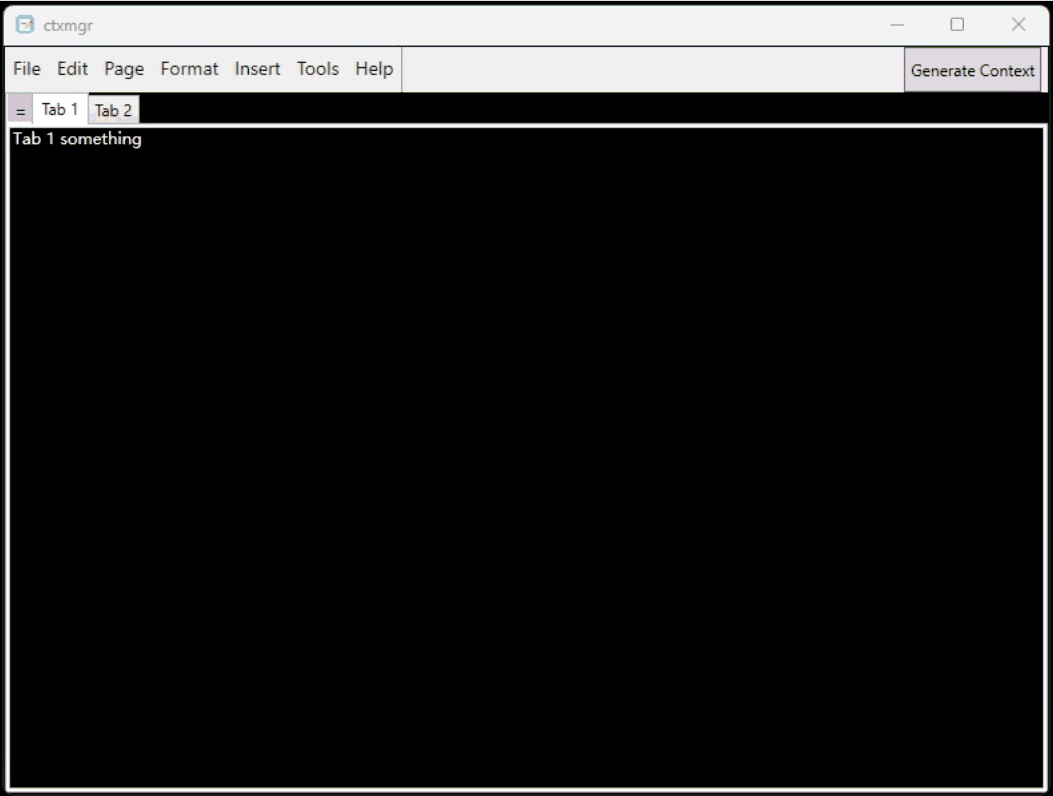The image size is (1053, 796).
Task: Maximize the ctxmgr window
Action: click(x=957, y=25)
